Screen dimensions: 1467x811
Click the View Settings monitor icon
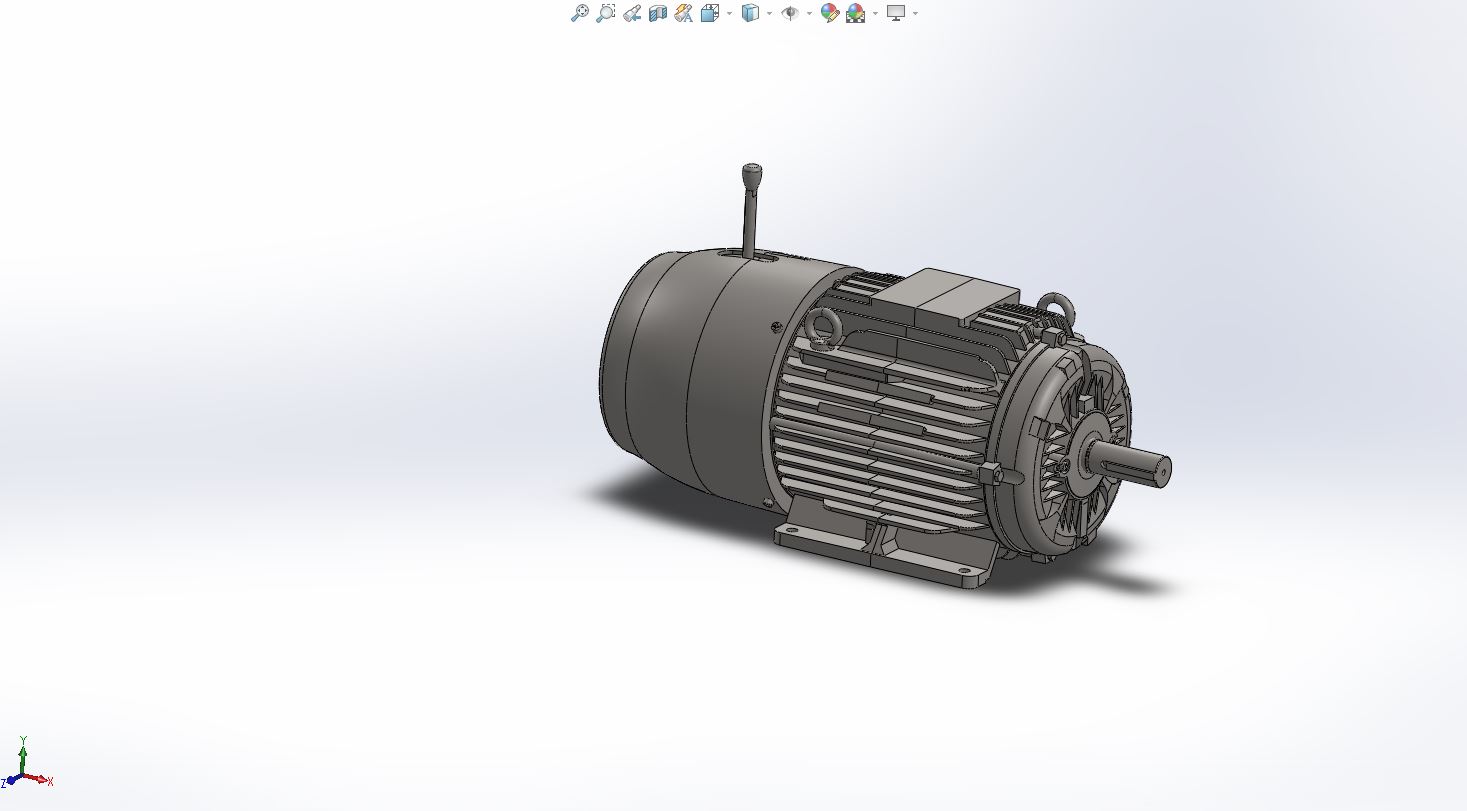[896, 13]
